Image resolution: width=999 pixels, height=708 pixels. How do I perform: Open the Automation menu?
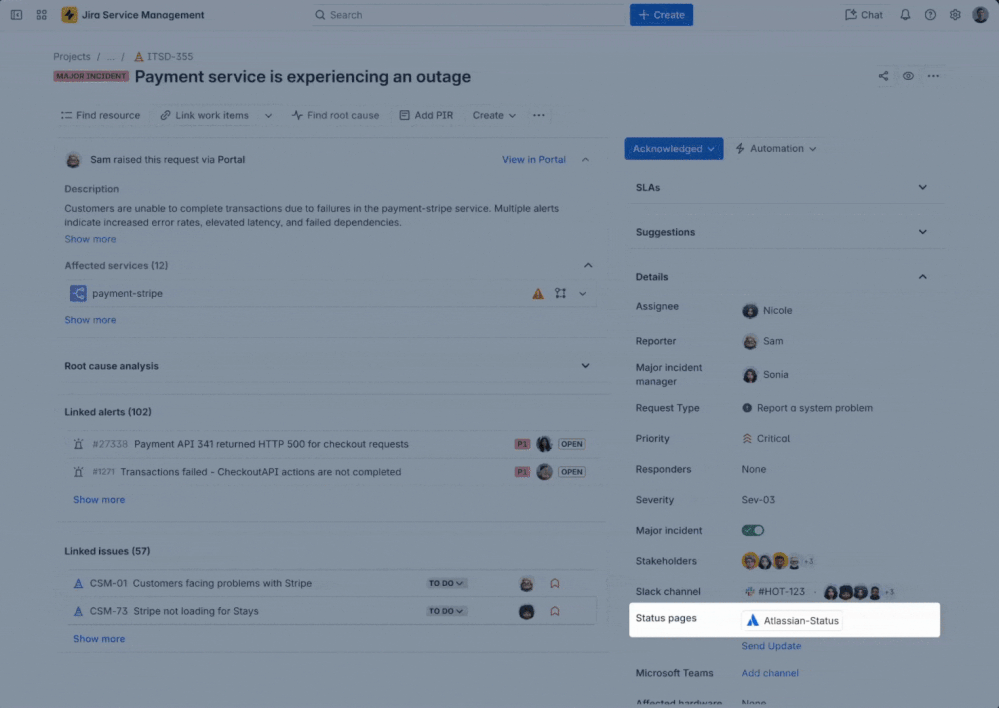(776, 149)
